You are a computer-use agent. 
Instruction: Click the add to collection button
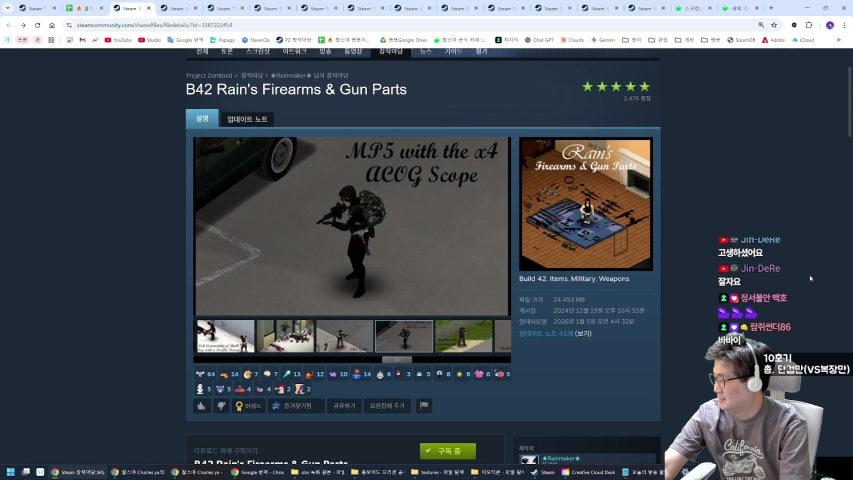point(387,405)
